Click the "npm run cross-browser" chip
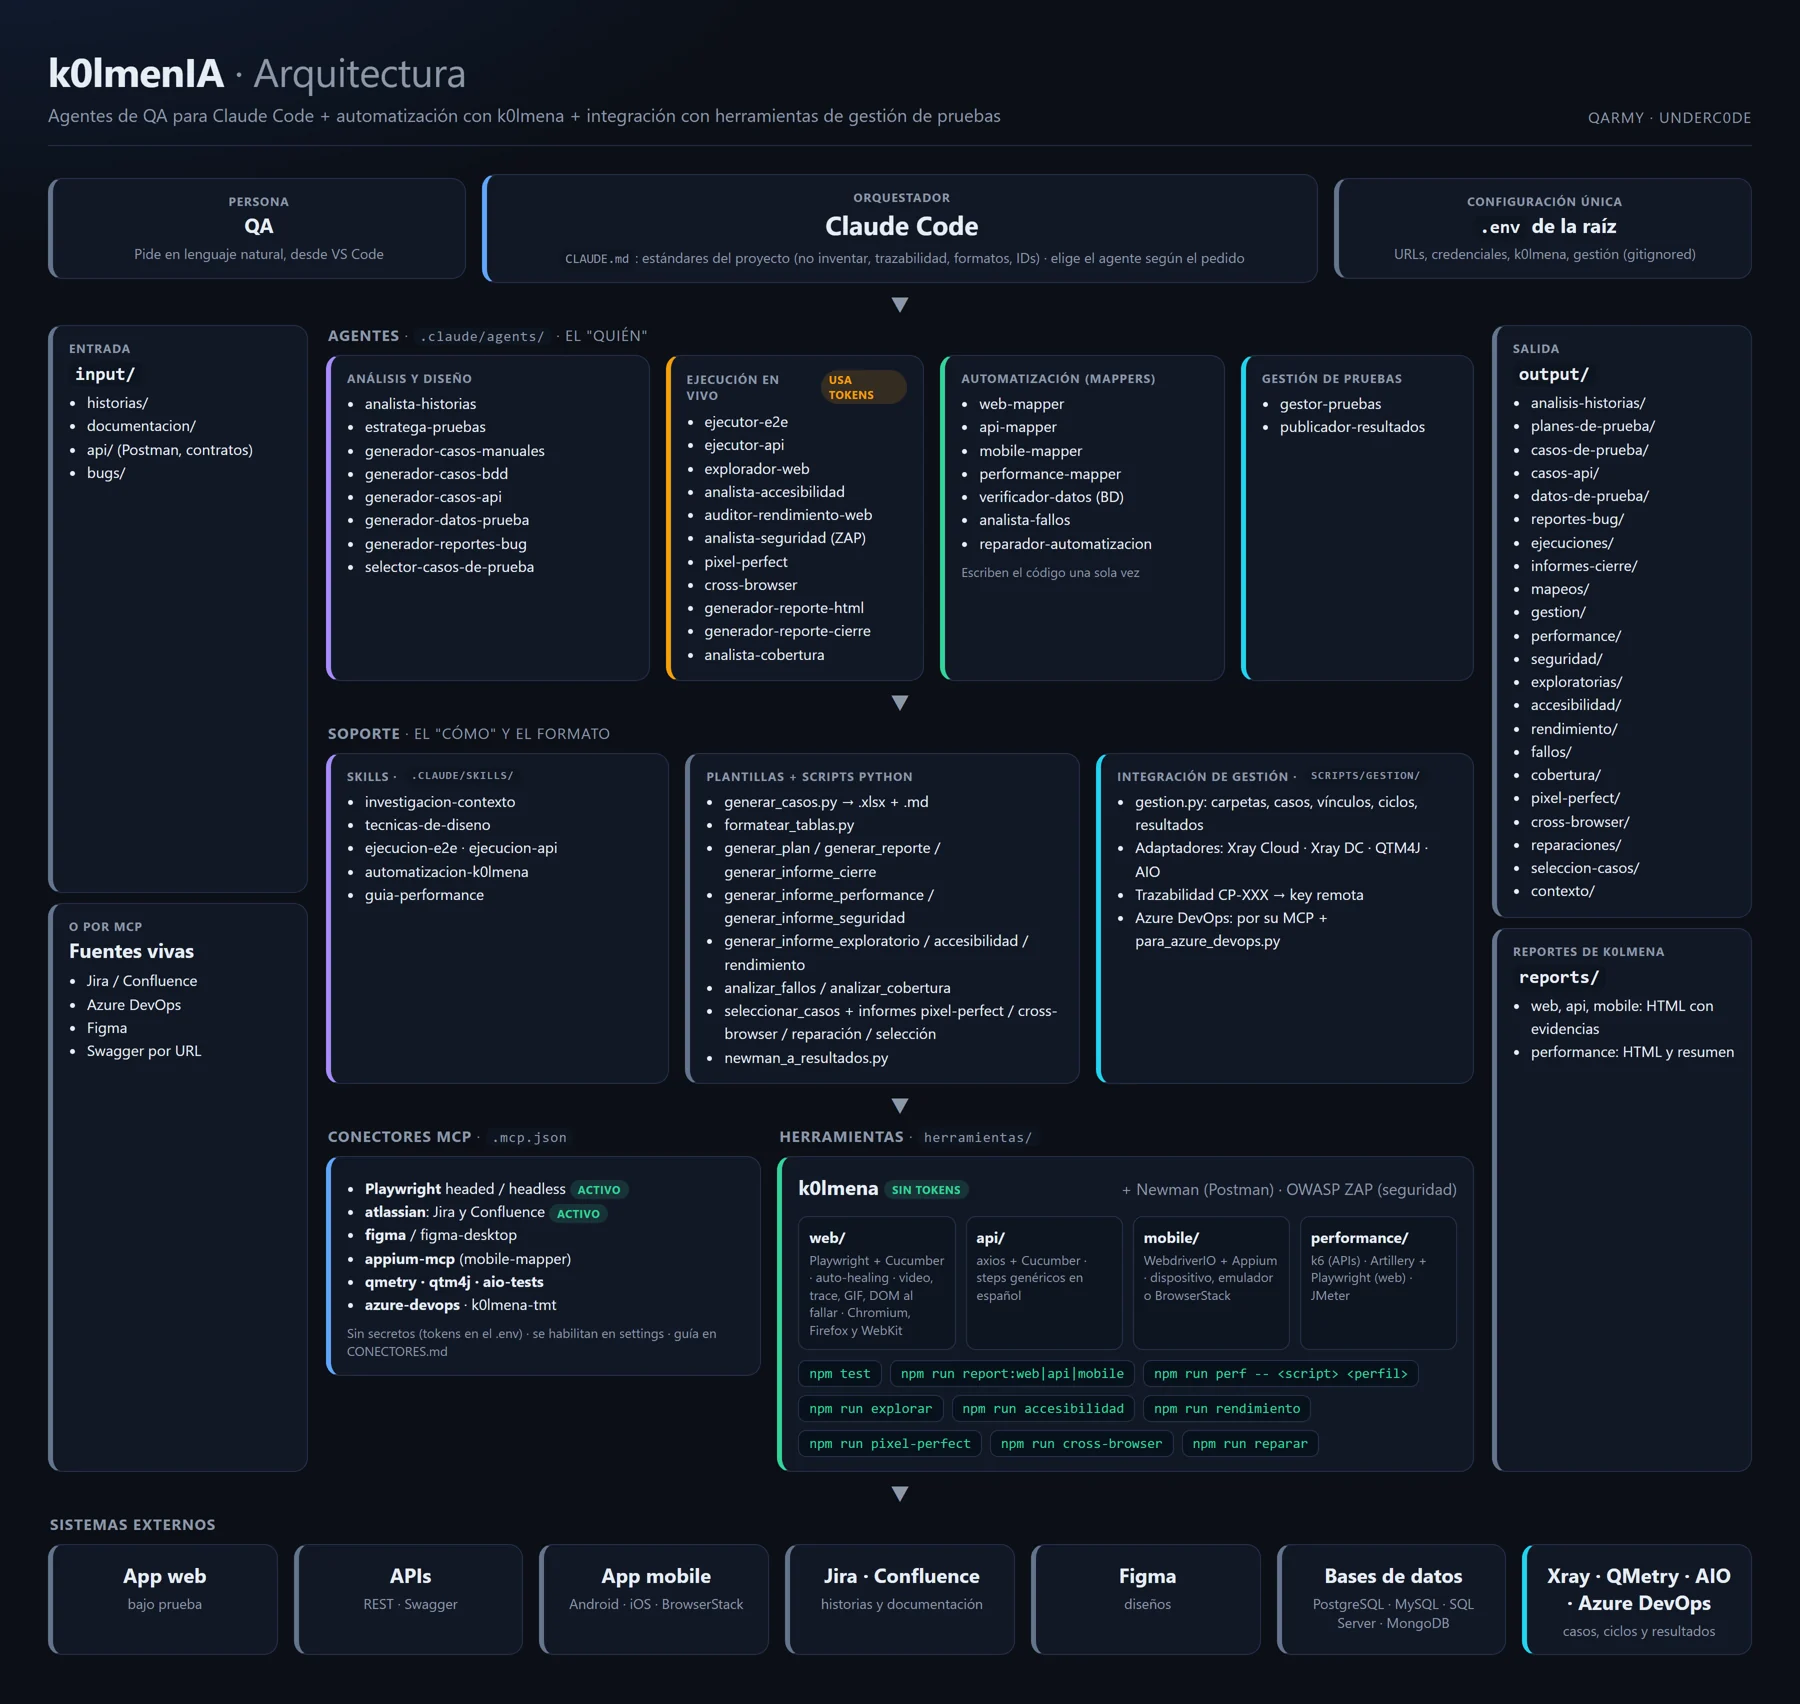 click(x=1081, y=1444)
